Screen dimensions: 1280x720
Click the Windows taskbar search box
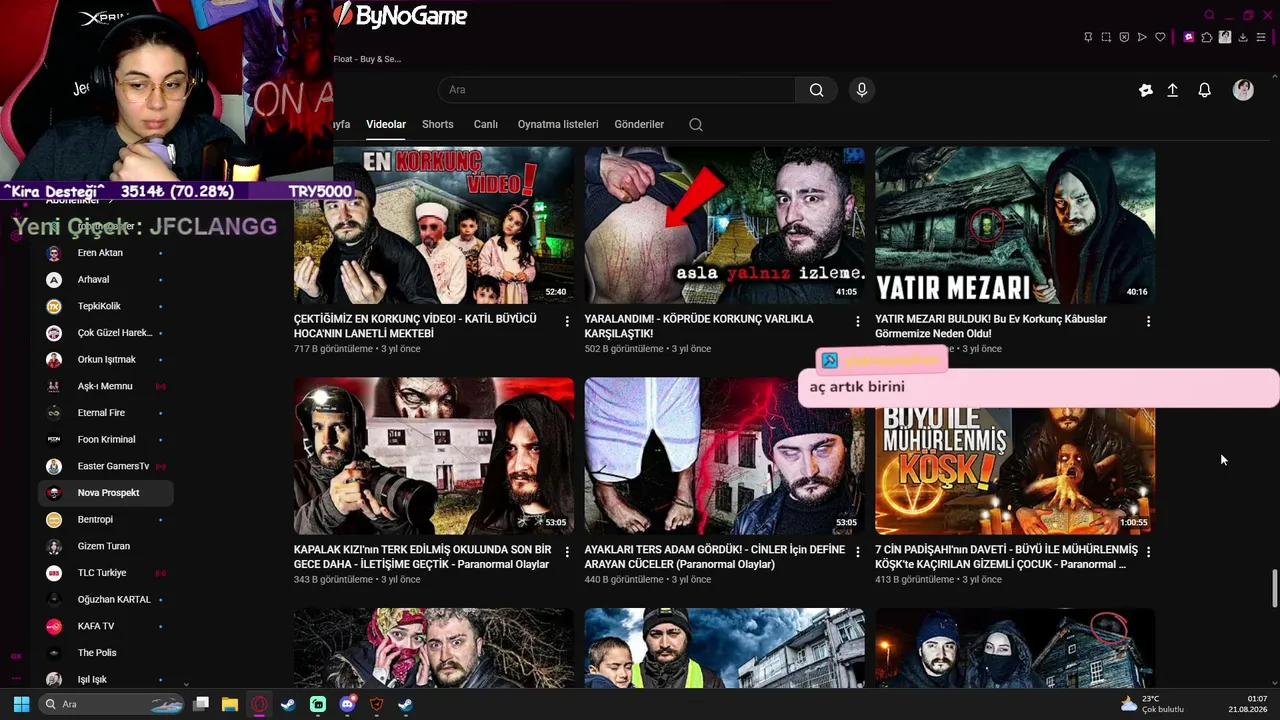112,704
